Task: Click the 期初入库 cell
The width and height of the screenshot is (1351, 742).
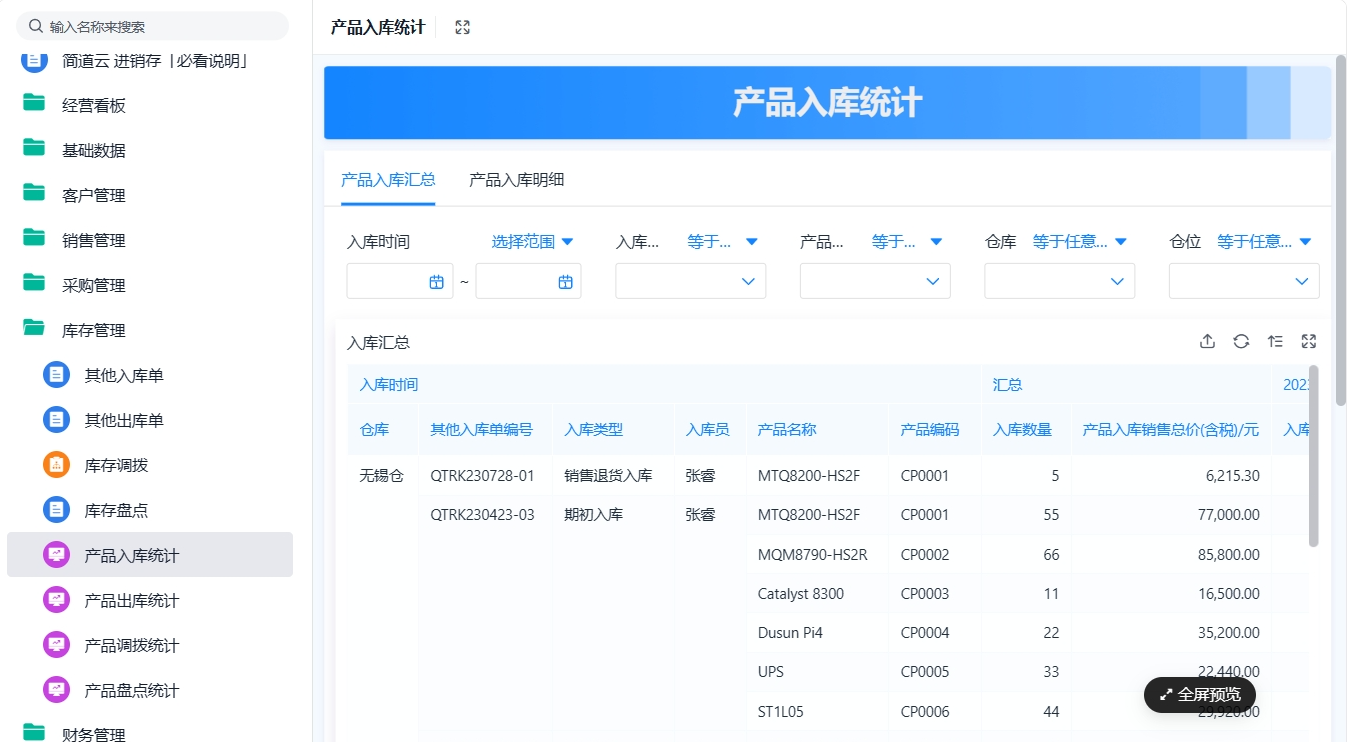Action: tap(594, 515)
